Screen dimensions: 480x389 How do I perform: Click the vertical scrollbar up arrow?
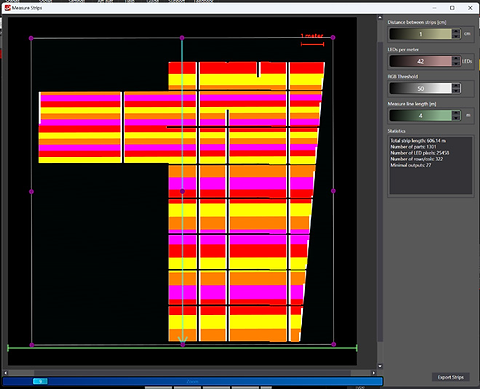tap(380, 17)
